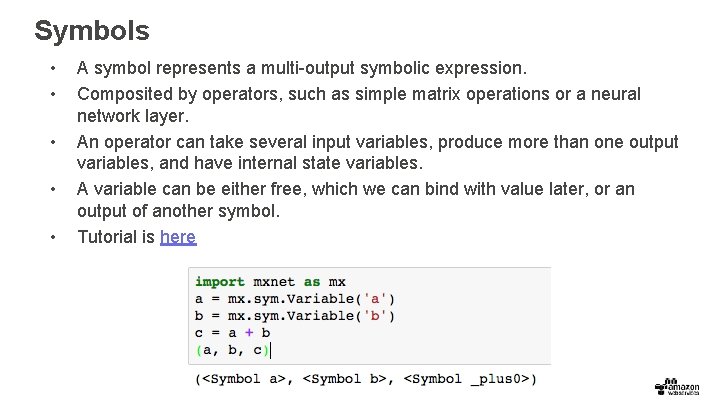Click the 'import mxnet as mx' code line
The width and height of the screenshot is (720, 405).
pyautogui.click(x=270, y=282)
